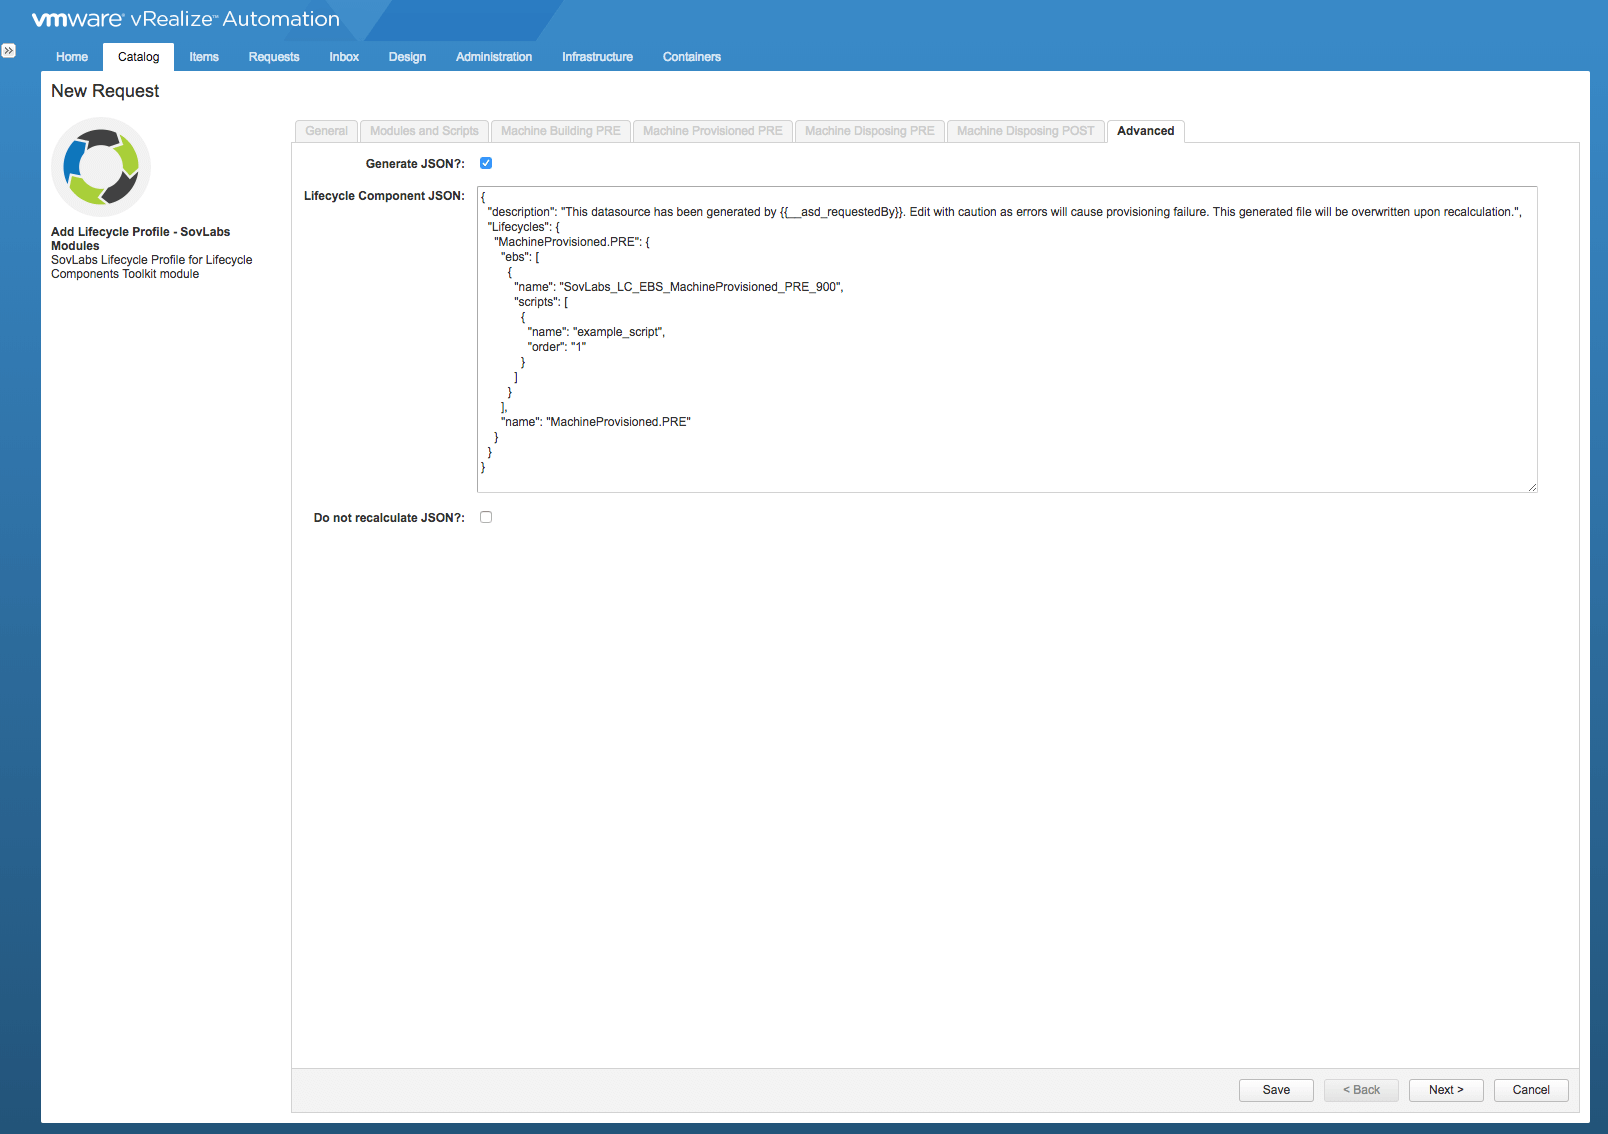The image size is (1608, 1134).
Task: Select the Infrastructure menu item
Action: (x=597, y=57)
